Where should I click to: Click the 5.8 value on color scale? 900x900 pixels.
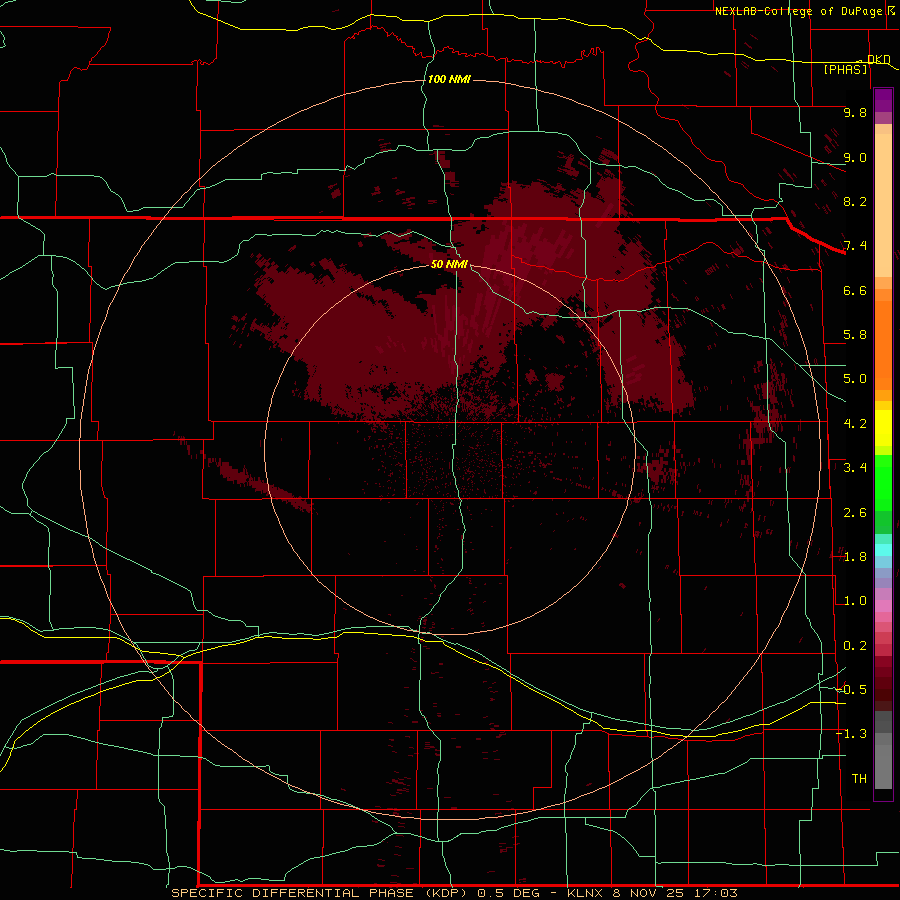[x=855, y=335]
